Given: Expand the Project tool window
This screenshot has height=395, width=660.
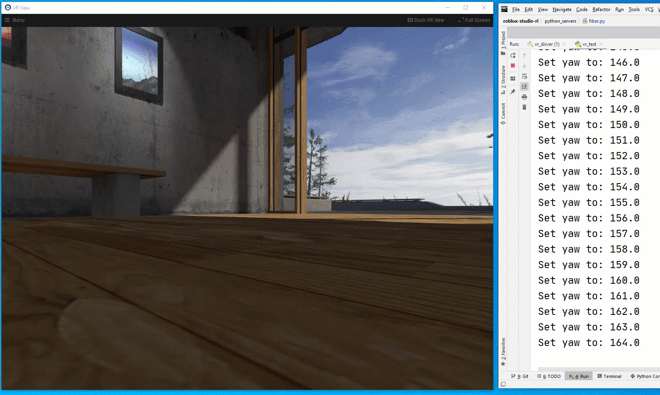Looking at the screenshot, I should [503, 43].
